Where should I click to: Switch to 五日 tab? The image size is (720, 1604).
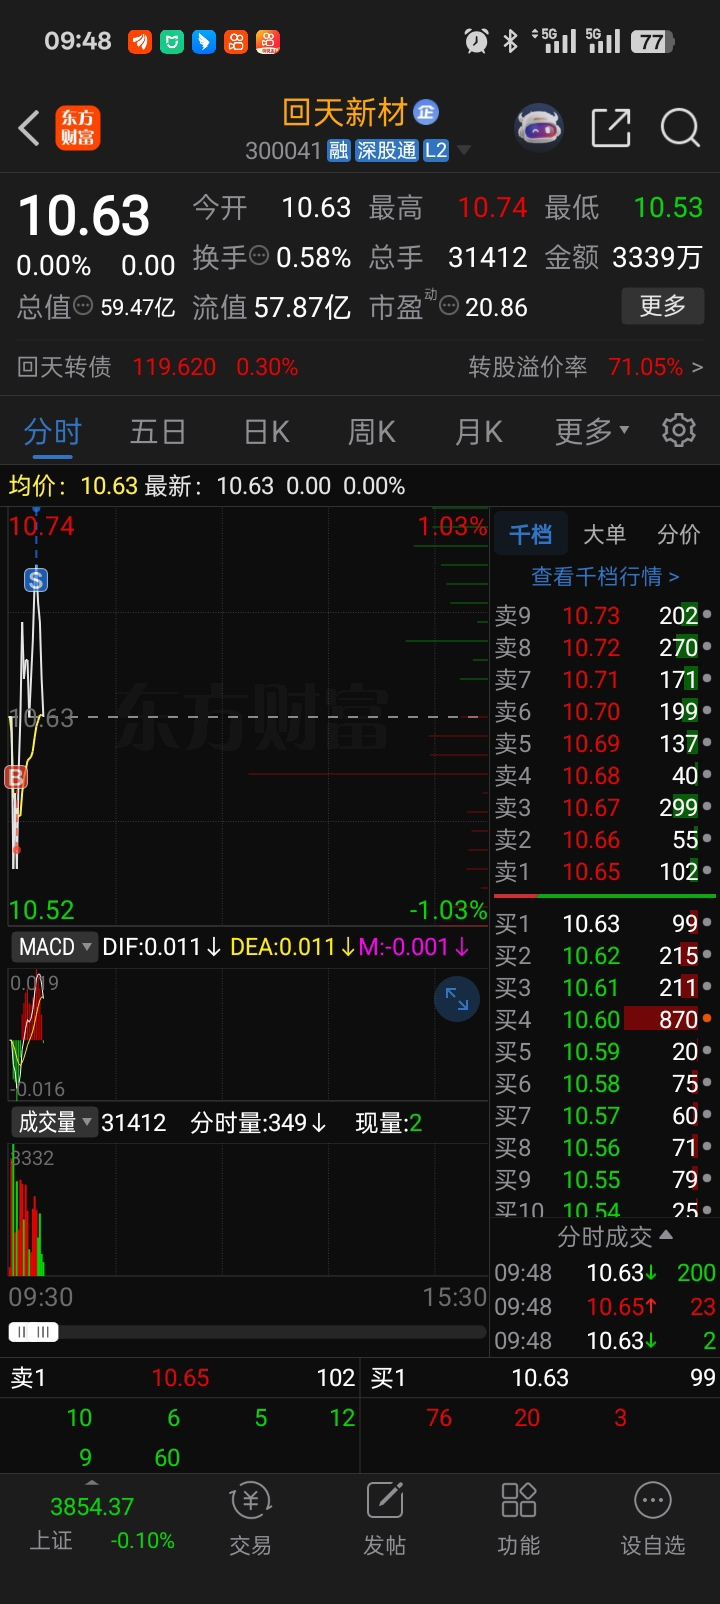(158, 432)
